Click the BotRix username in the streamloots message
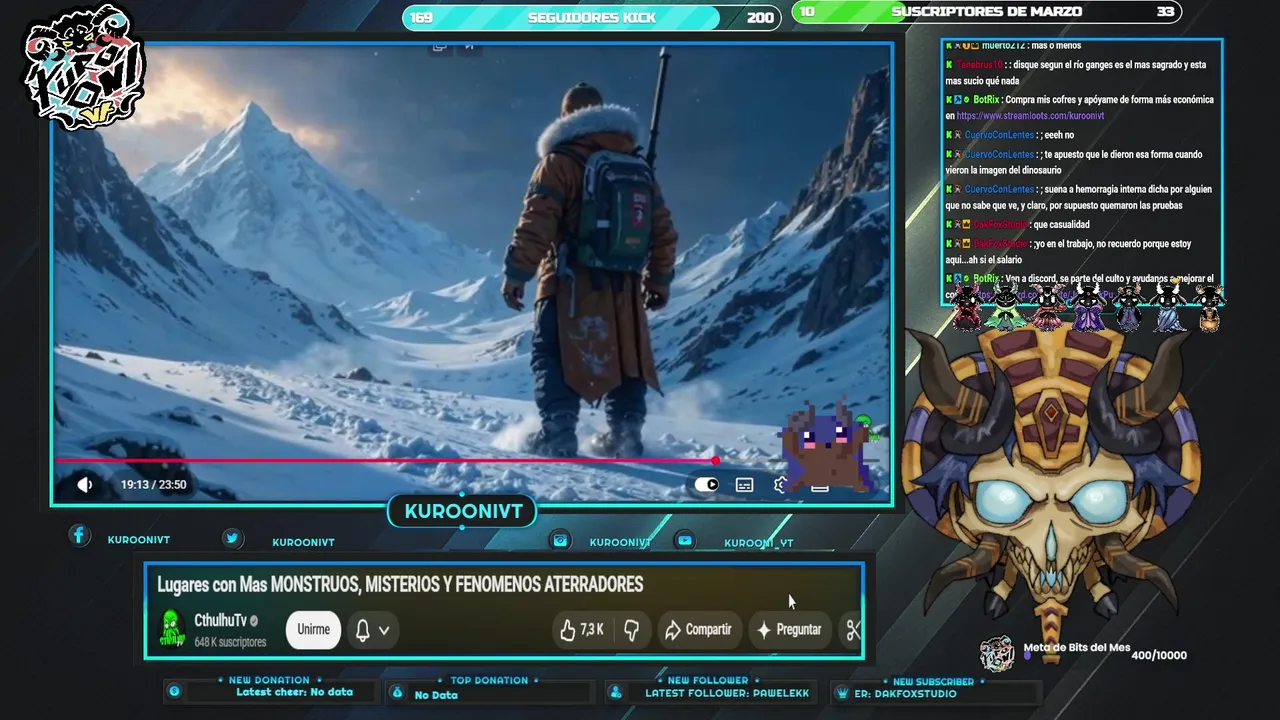The width and height of the screenshot is (1280, 720). [x=985, y=100]
